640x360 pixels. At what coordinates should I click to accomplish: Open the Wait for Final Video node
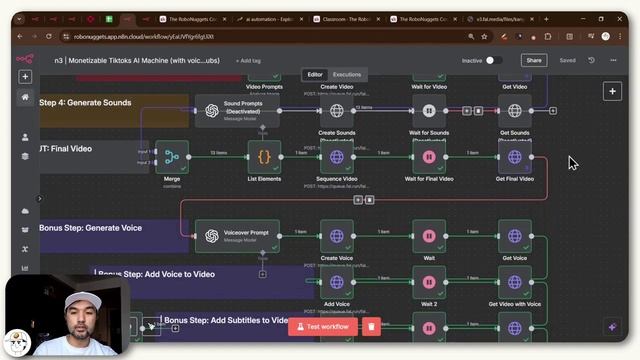[429, 157]
